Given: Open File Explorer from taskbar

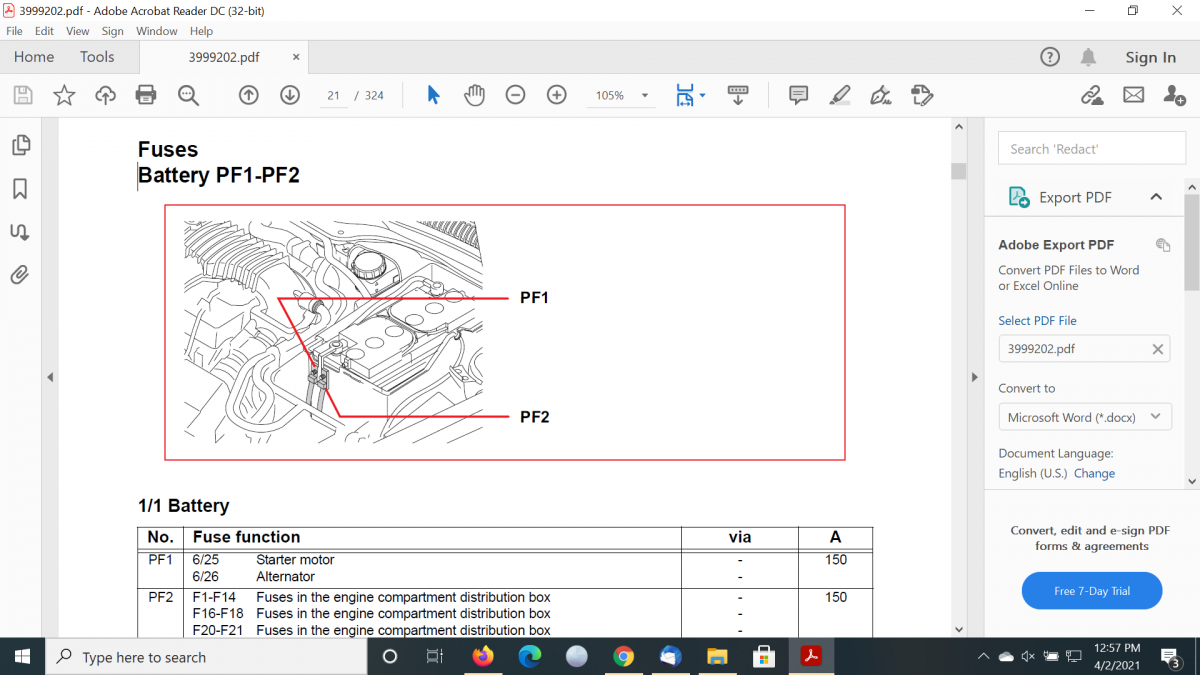Looking at the screenshot, I should point(717,657).
